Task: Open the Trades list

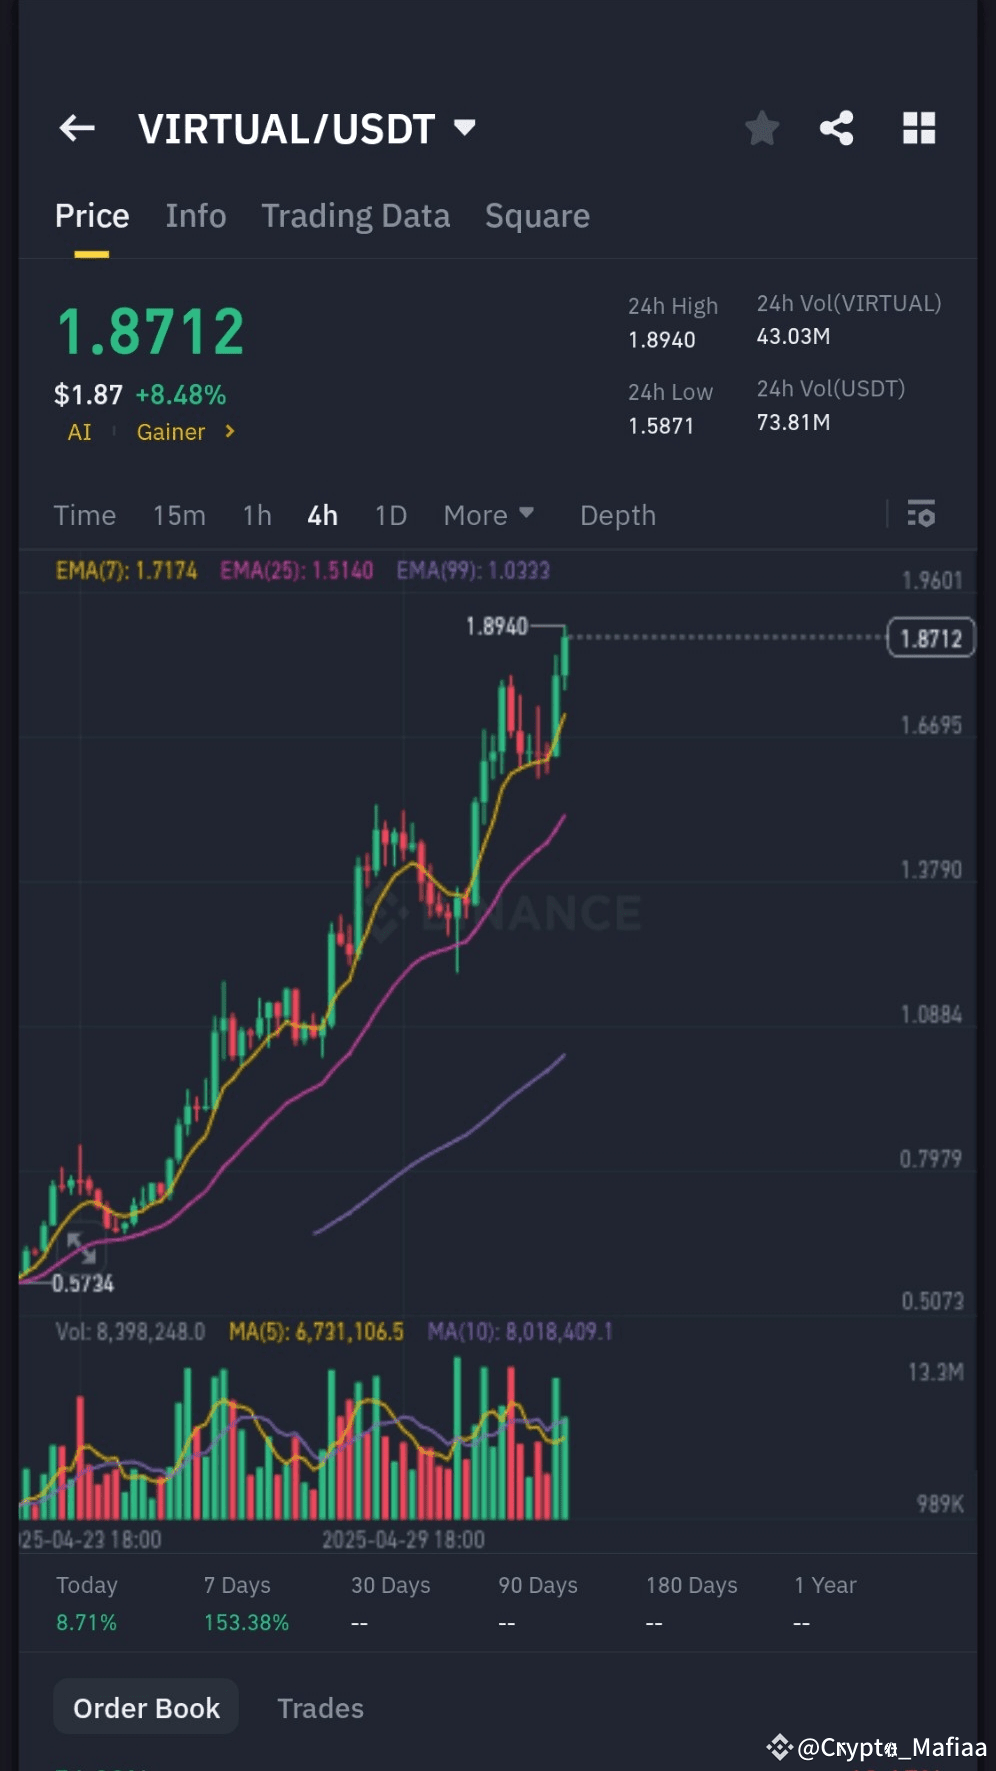Action: (321, 1708)
